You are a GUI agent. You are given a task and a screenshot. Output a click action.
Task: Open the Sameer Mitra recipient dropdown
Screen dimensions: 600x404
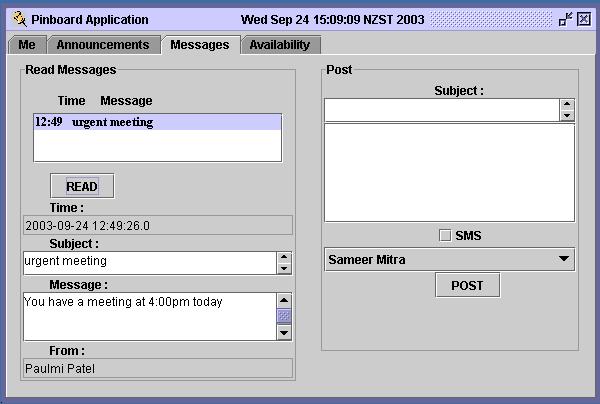[450, 260]
